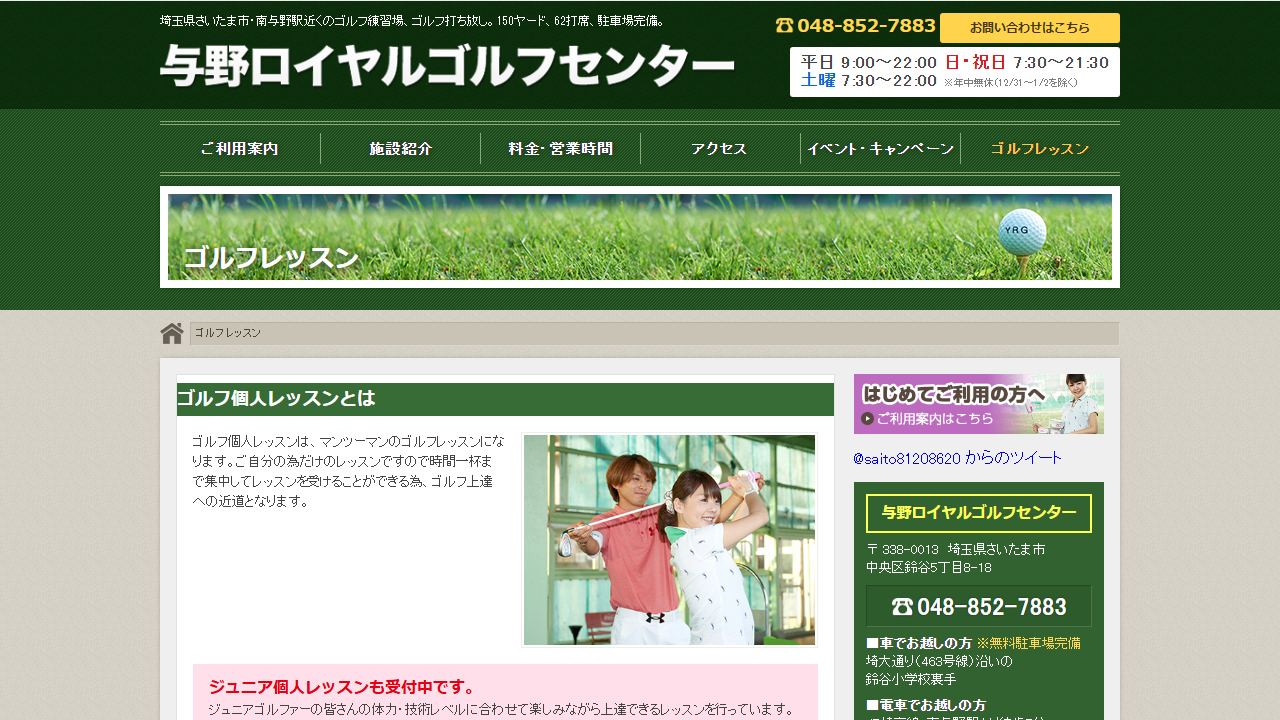Click the 〒338-0013 address text
Screen dimensions: 1280x720
[955, 558]
